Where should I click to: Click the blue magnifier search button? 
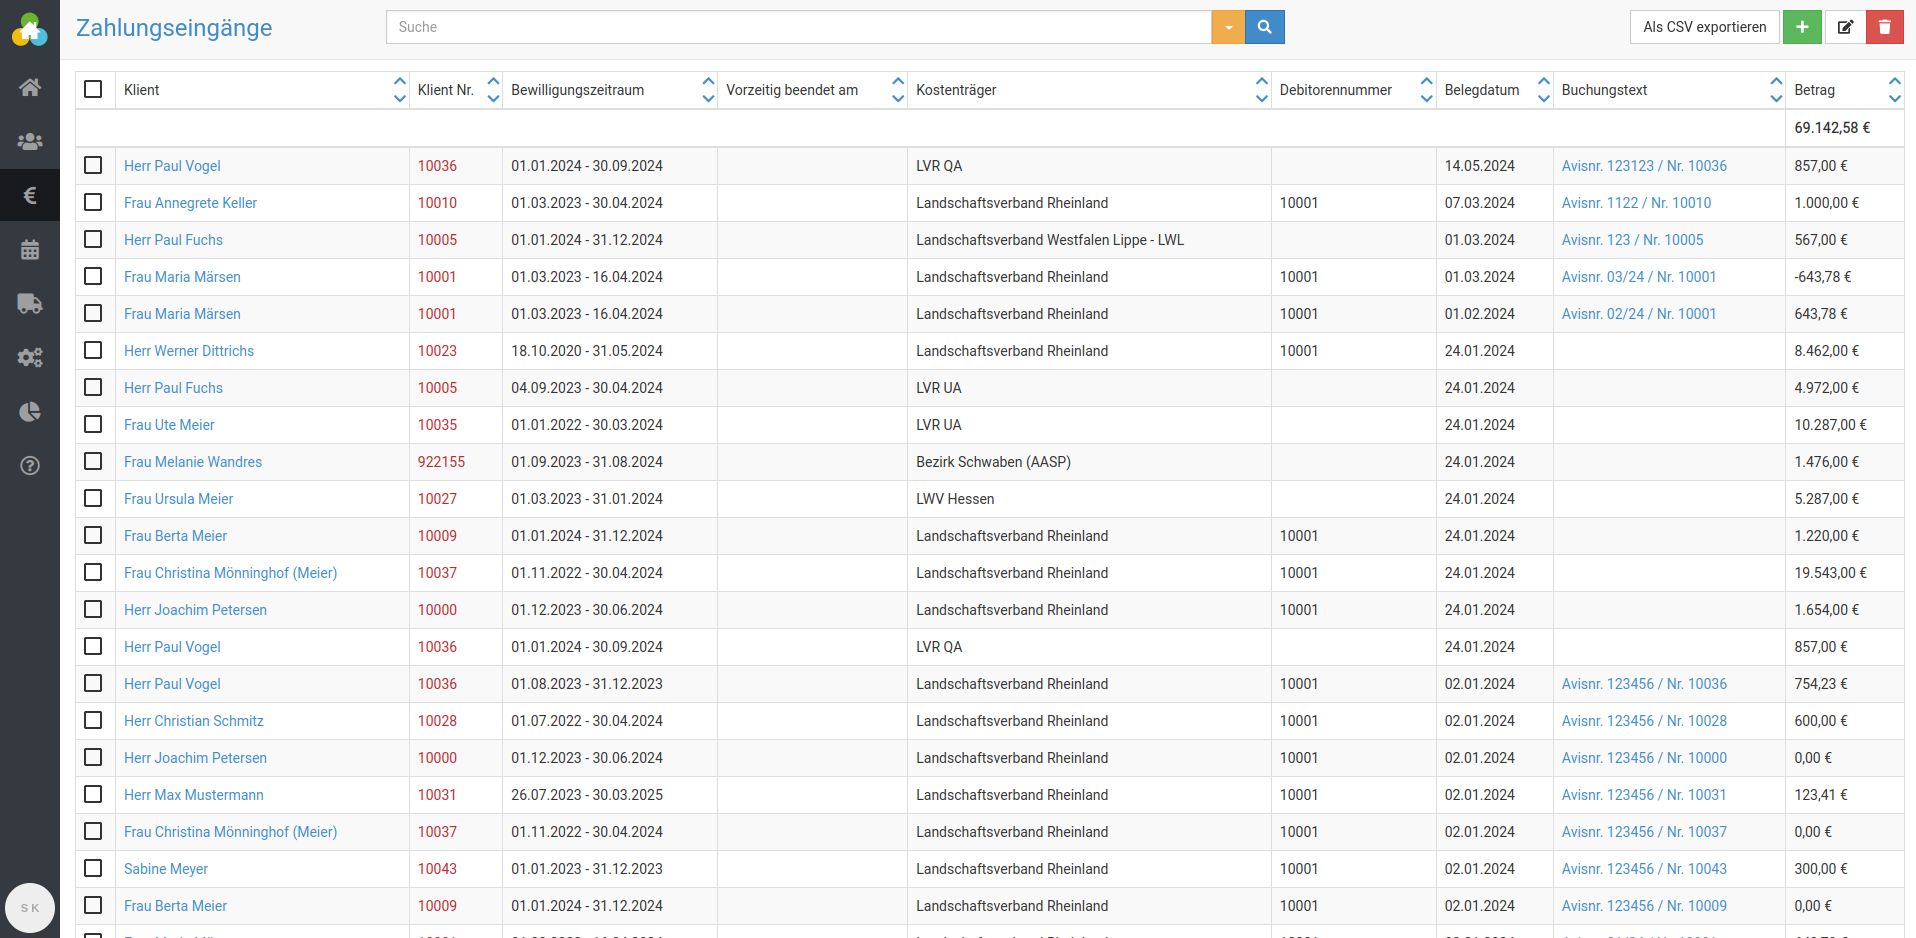1265,27
